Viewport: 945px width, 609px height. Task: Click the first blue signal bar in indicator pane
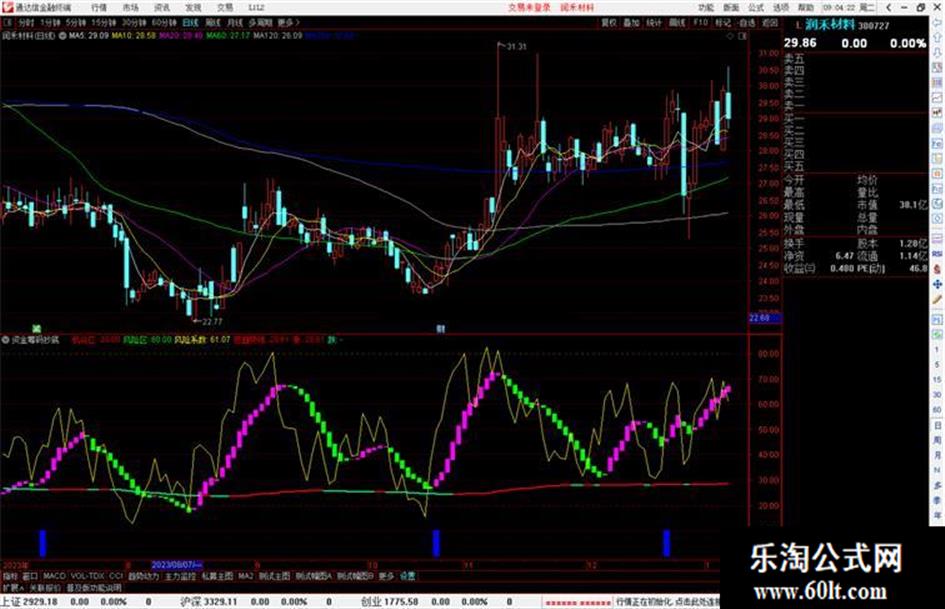[43, 543]
